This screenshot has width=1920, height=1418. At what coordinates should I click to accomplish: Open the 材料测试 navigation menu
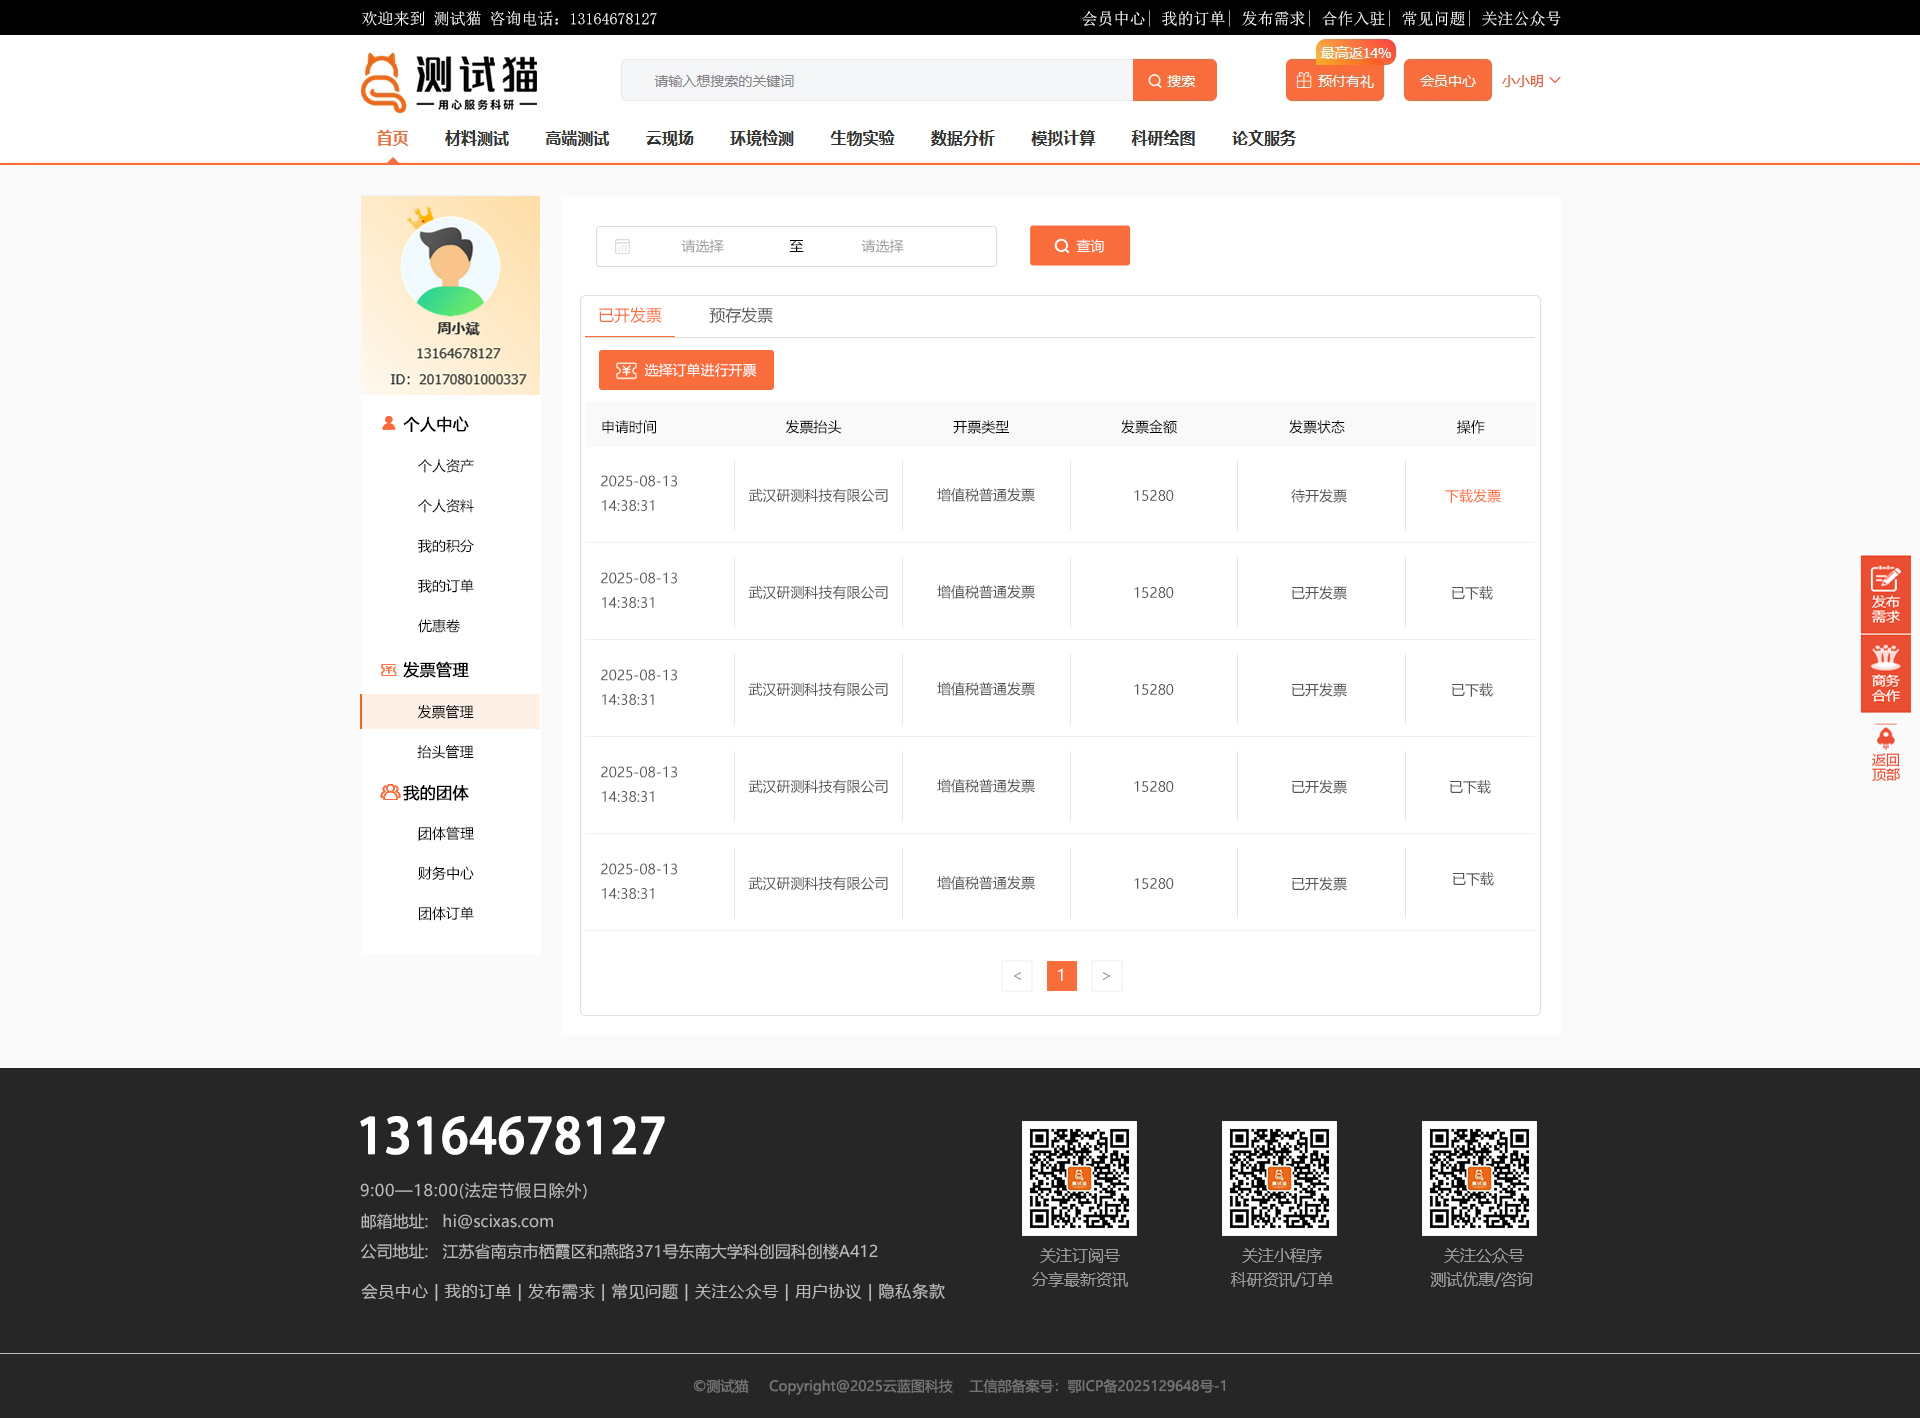(x=476, y=139)
